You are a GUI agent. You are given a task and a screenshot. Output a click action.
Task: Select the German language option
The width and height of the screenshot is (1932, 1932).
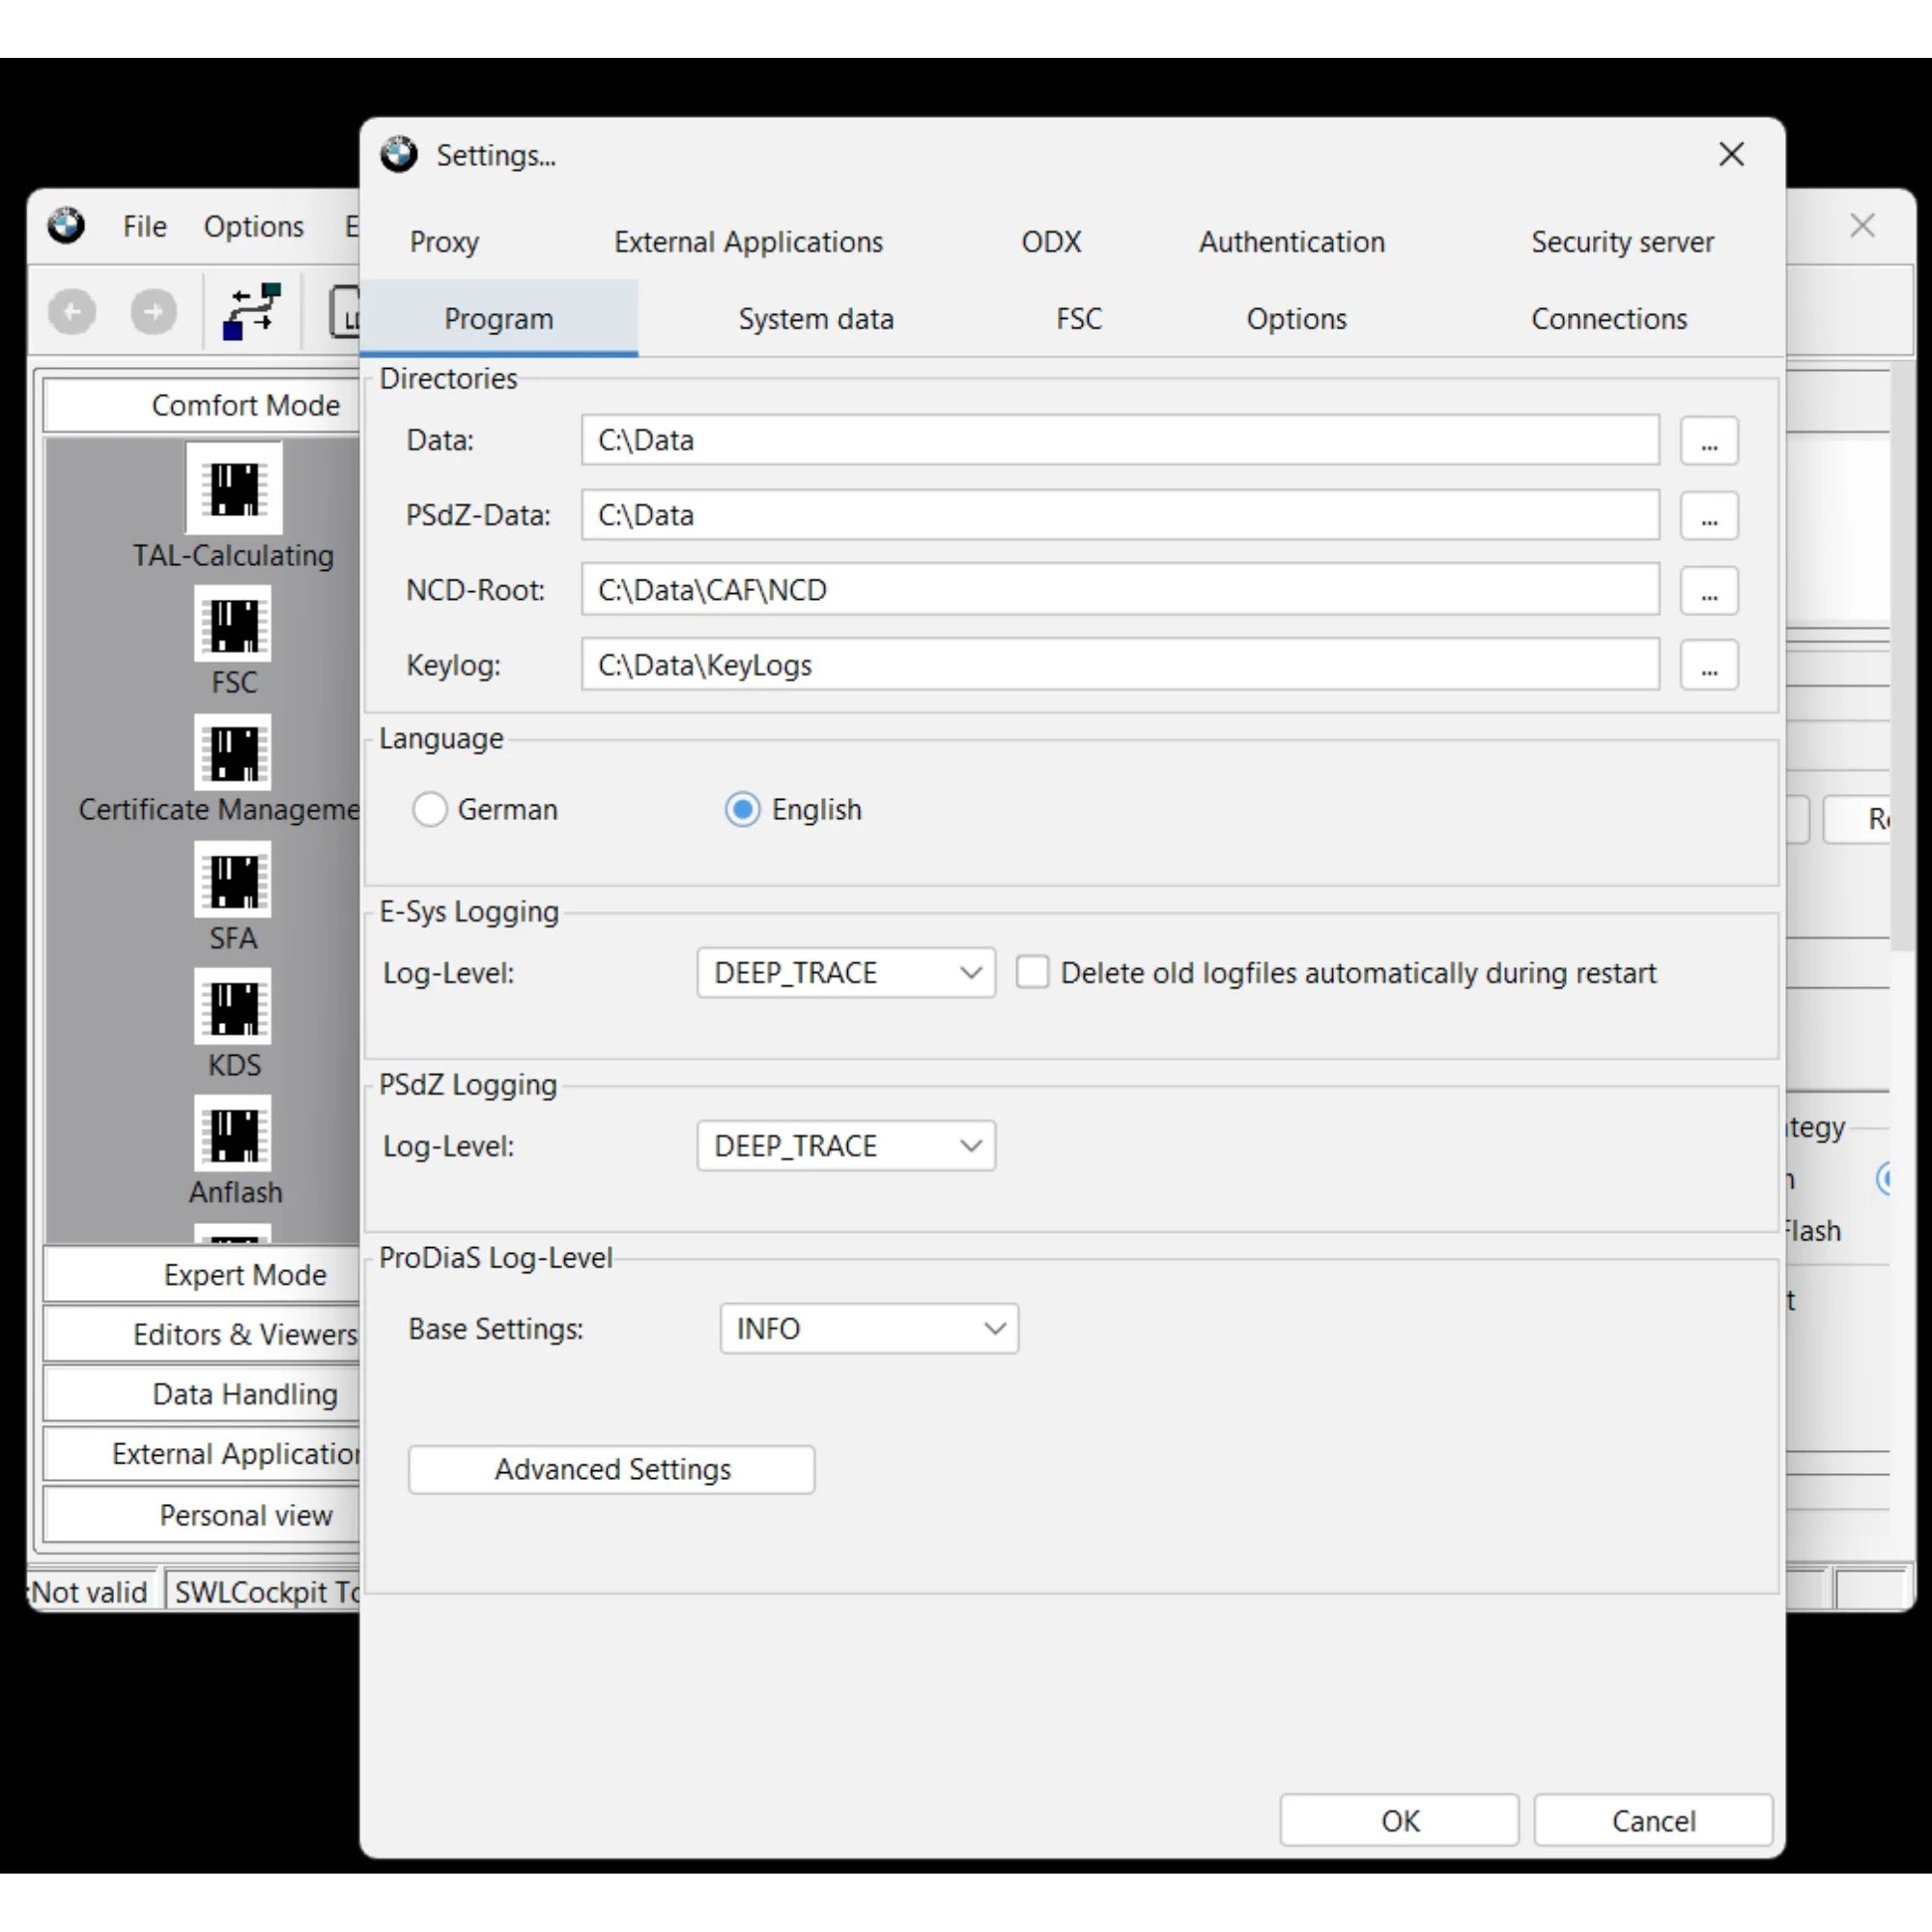point(485,809)
